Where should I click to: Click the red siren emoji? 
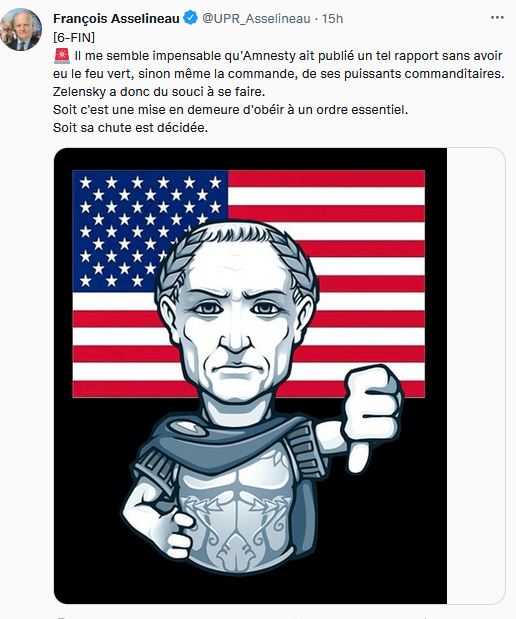click(x=62, y=56)
